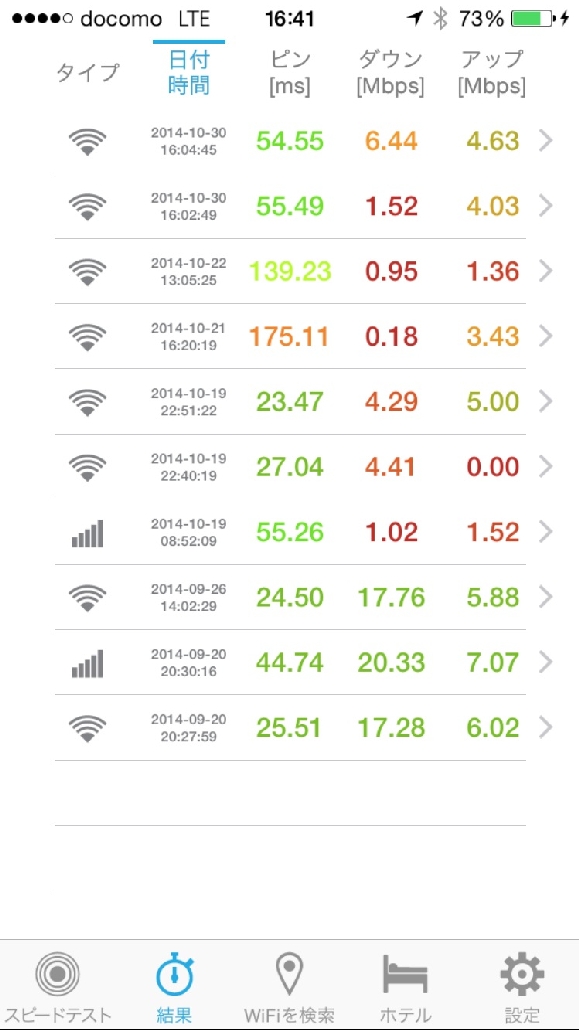Select the result with 0.00 upload
This screenshot has width=579, height=1030.
(x=290, y=467)
